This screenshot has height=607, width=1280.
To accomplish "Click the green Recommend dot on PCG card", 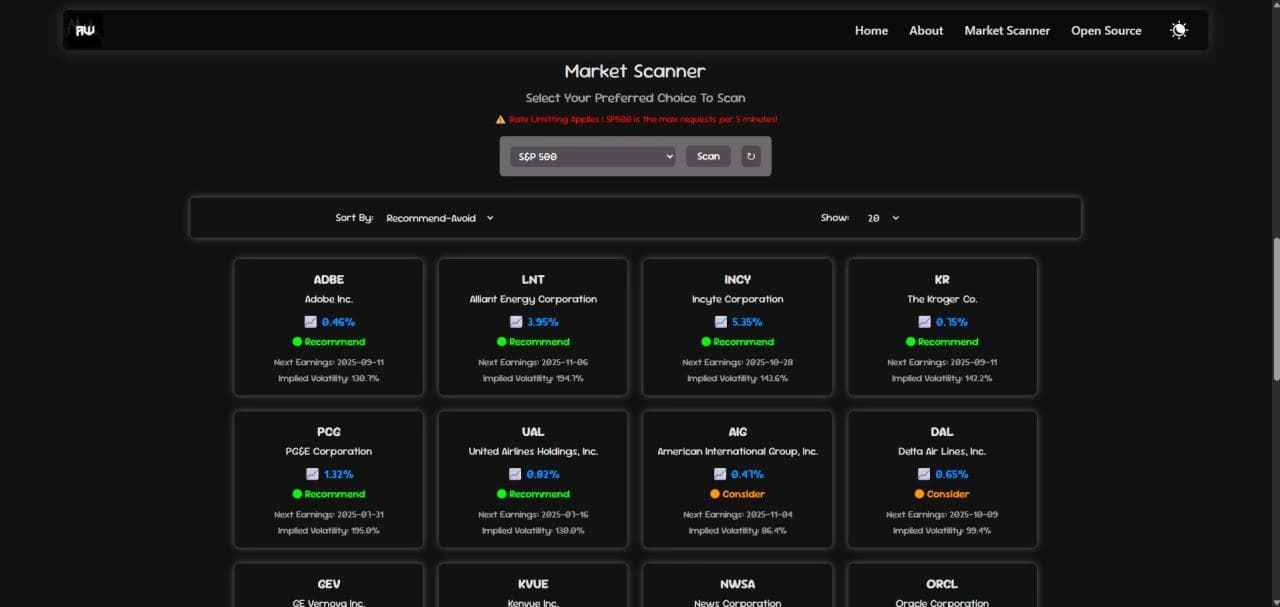I will click(x=297, y=494).
